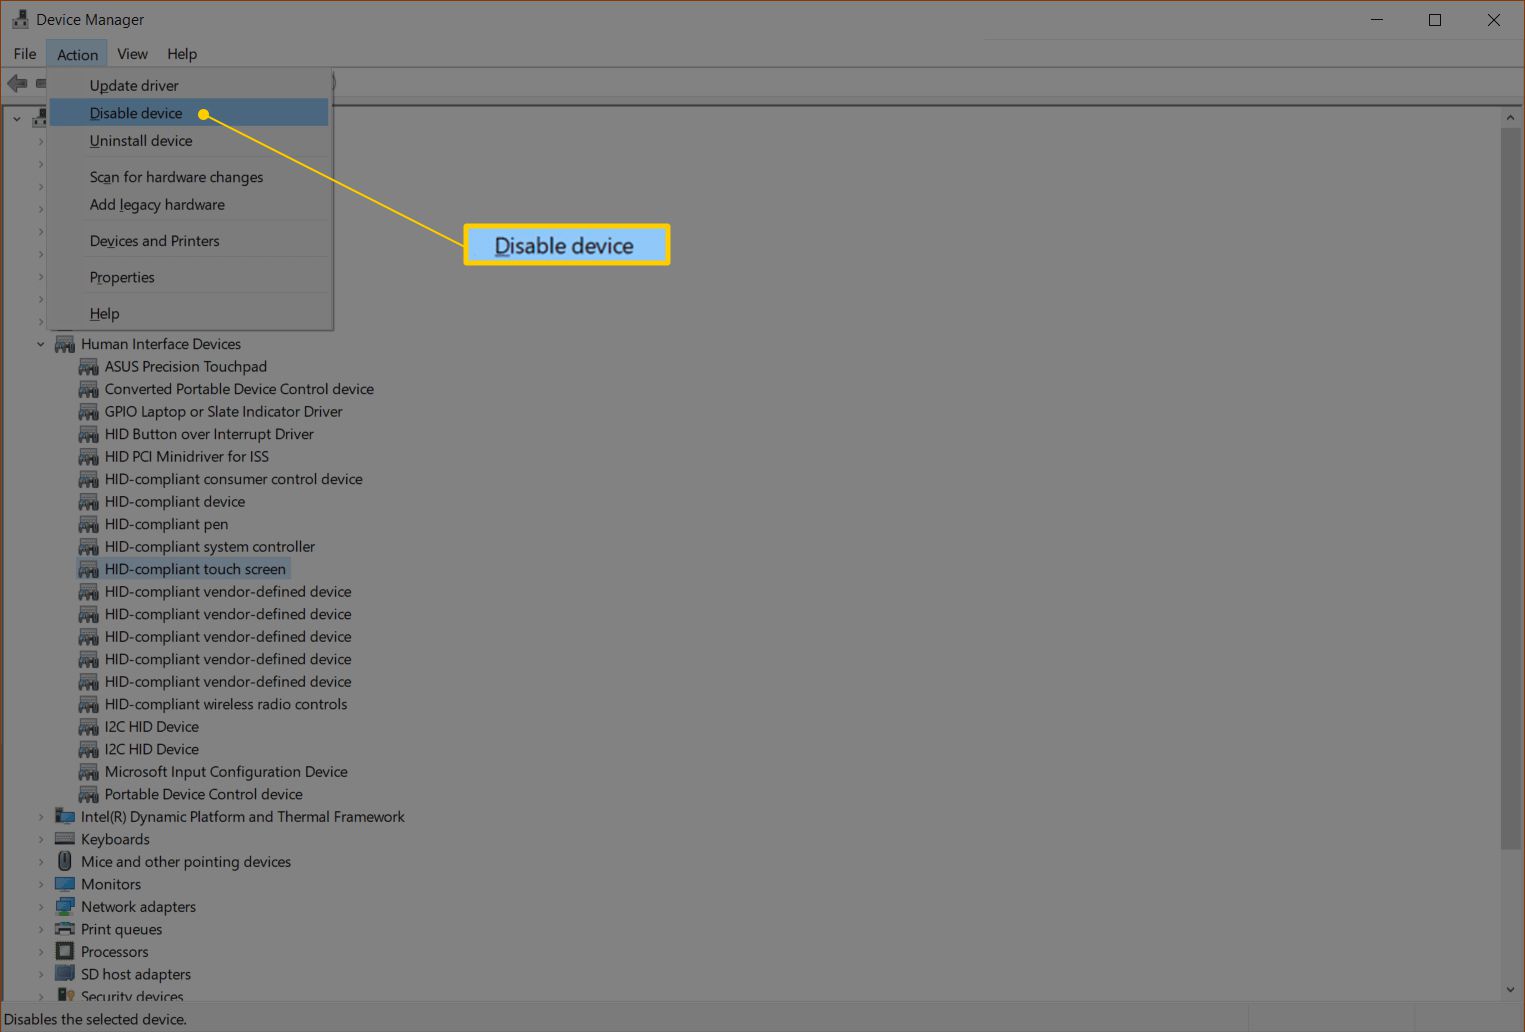
Task: Click the vertical scrollbar thumb
Action: click(1510, 490)
